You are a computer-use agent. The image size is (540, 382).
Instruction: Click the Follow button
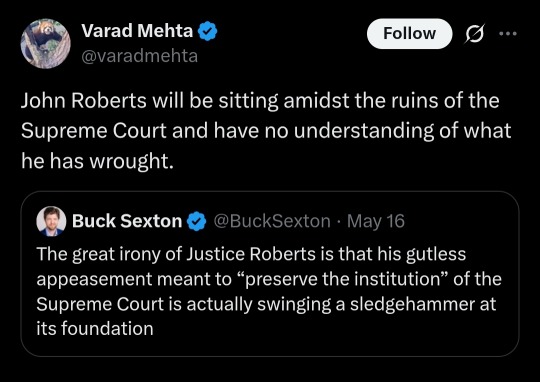409,33
